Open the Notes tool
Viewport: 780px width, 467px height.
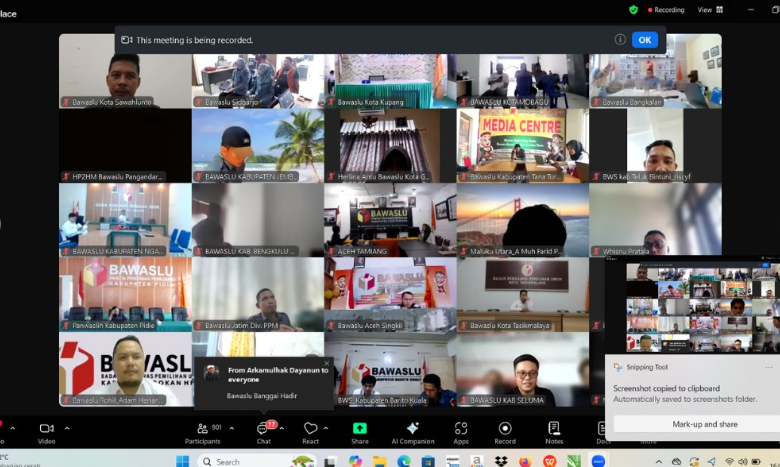(x=554, y=432)
